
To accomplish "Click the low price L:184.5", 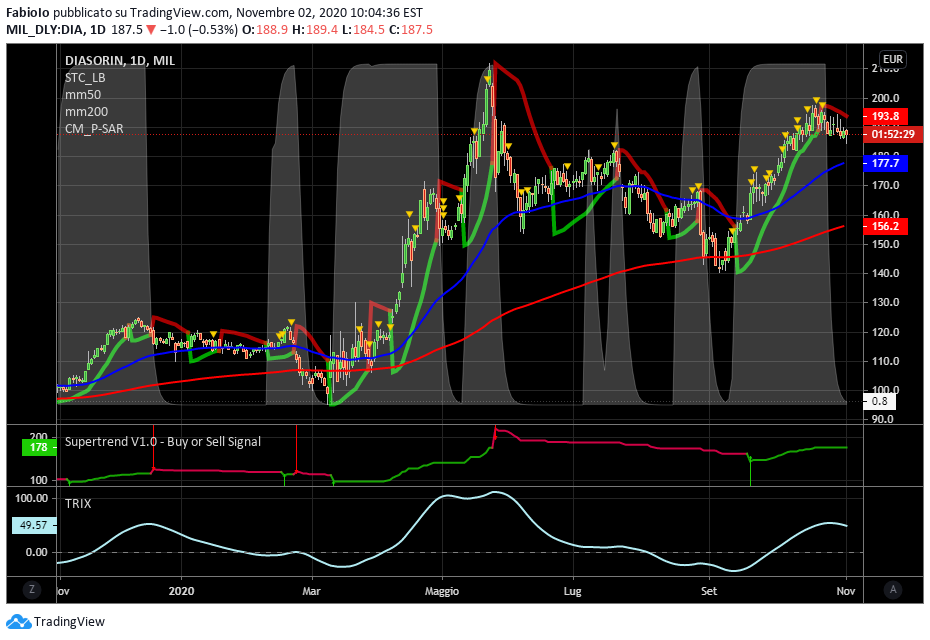I will [364, 30].
